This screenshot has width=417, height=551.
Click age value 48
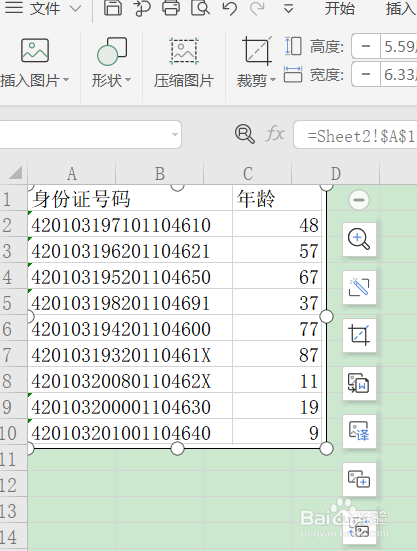[x=309, y=225]
